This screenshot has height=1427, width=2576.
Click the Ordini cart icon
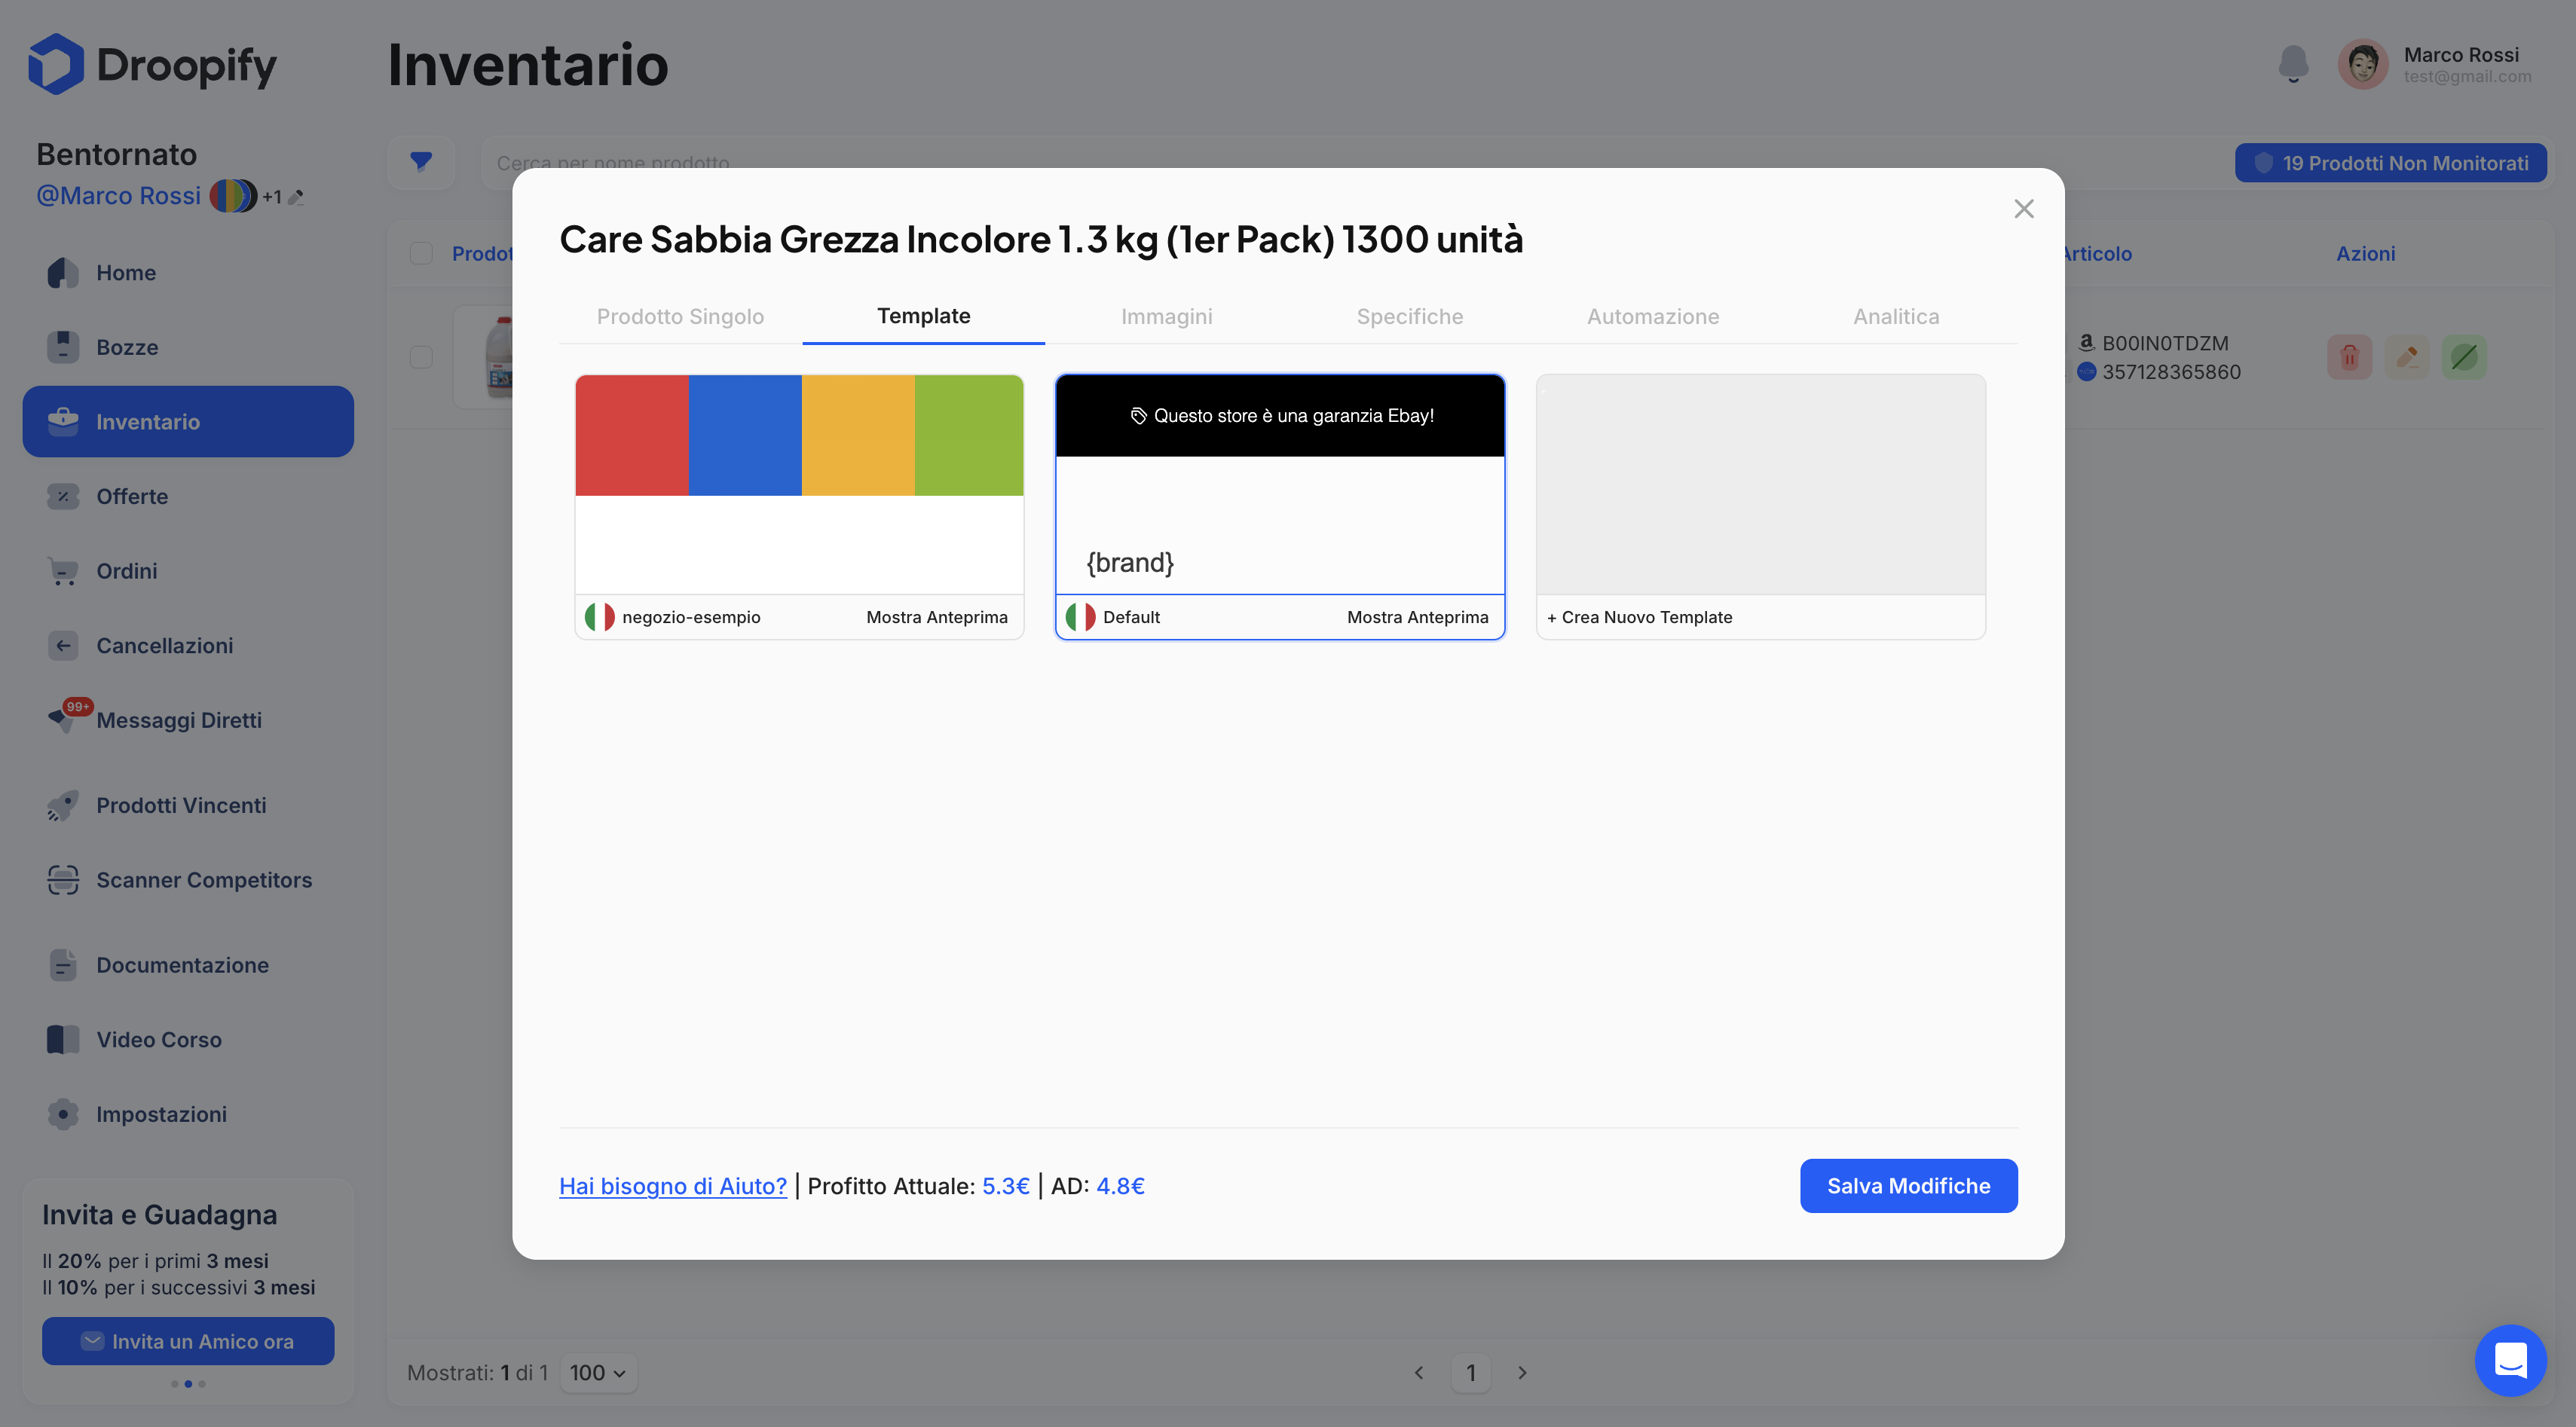(x=63, y=571)
